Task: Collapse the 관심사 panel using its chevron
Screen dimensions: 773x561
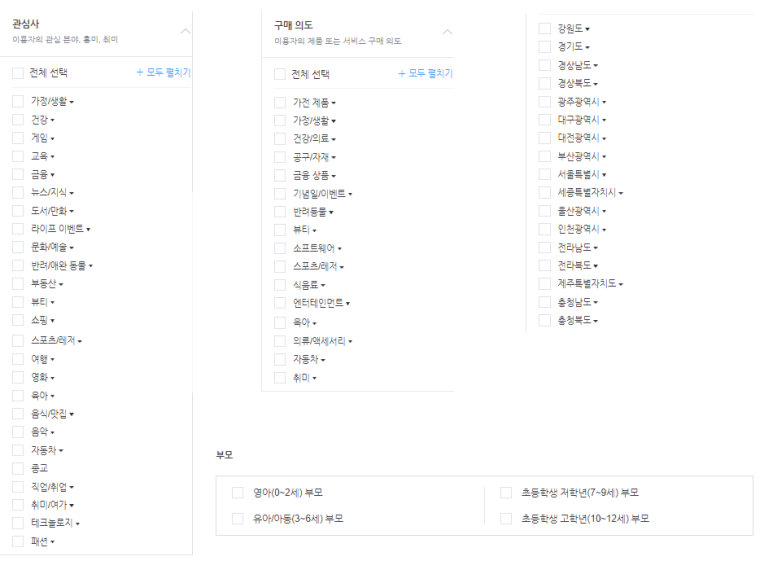Action: tap(184, 31)
